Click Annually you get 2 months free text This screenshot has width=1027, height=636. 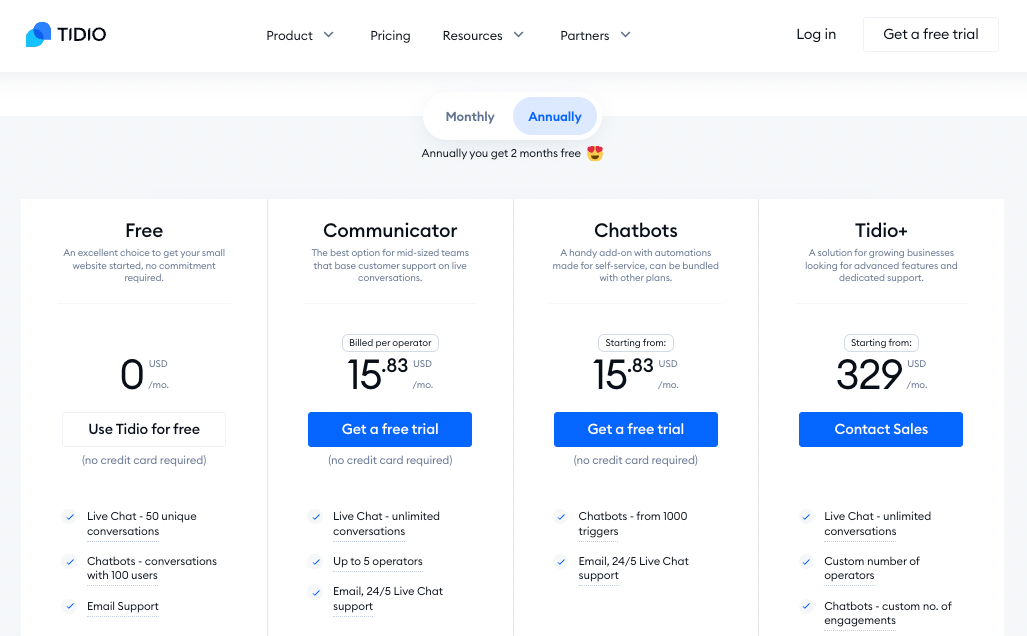tap(501, 153)
